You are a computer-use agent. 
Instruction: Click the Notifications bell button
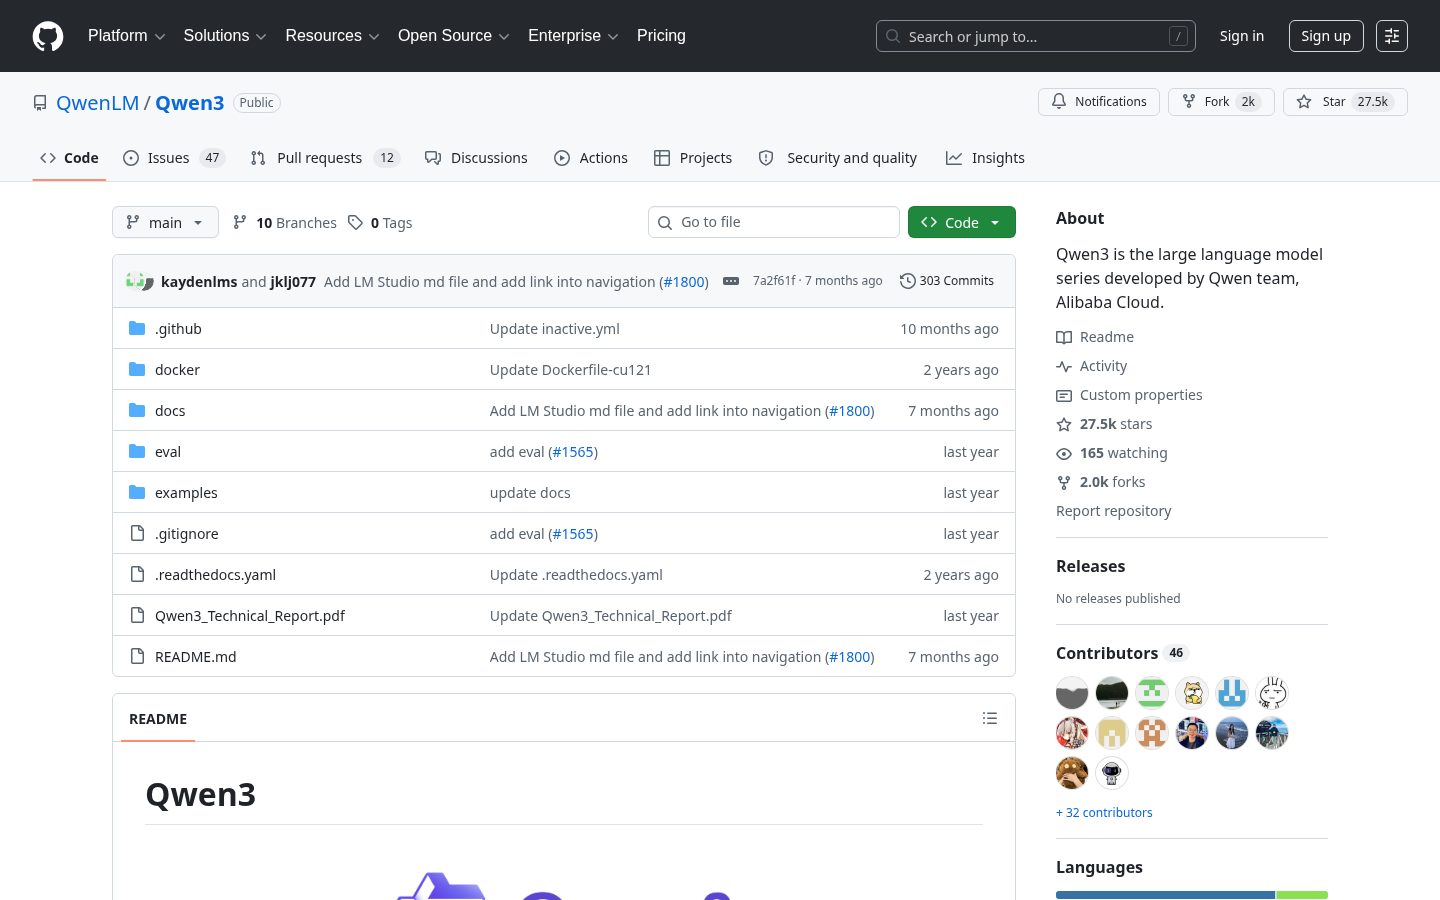(x=1099, y=102)
